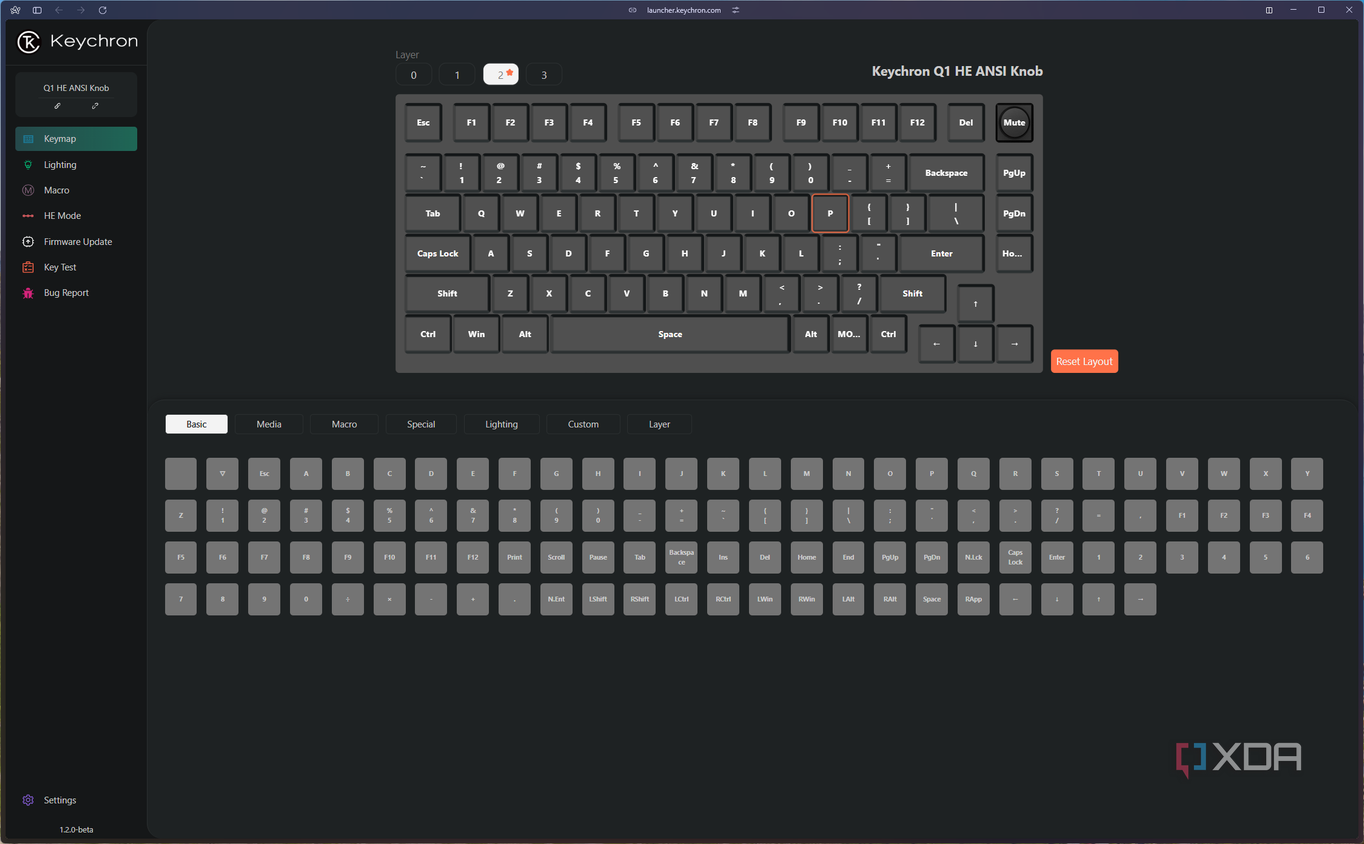The height and width of the screenshot is (844, 1364).
Task: Select the Space bar on keyboard layout
Action: 670,334
